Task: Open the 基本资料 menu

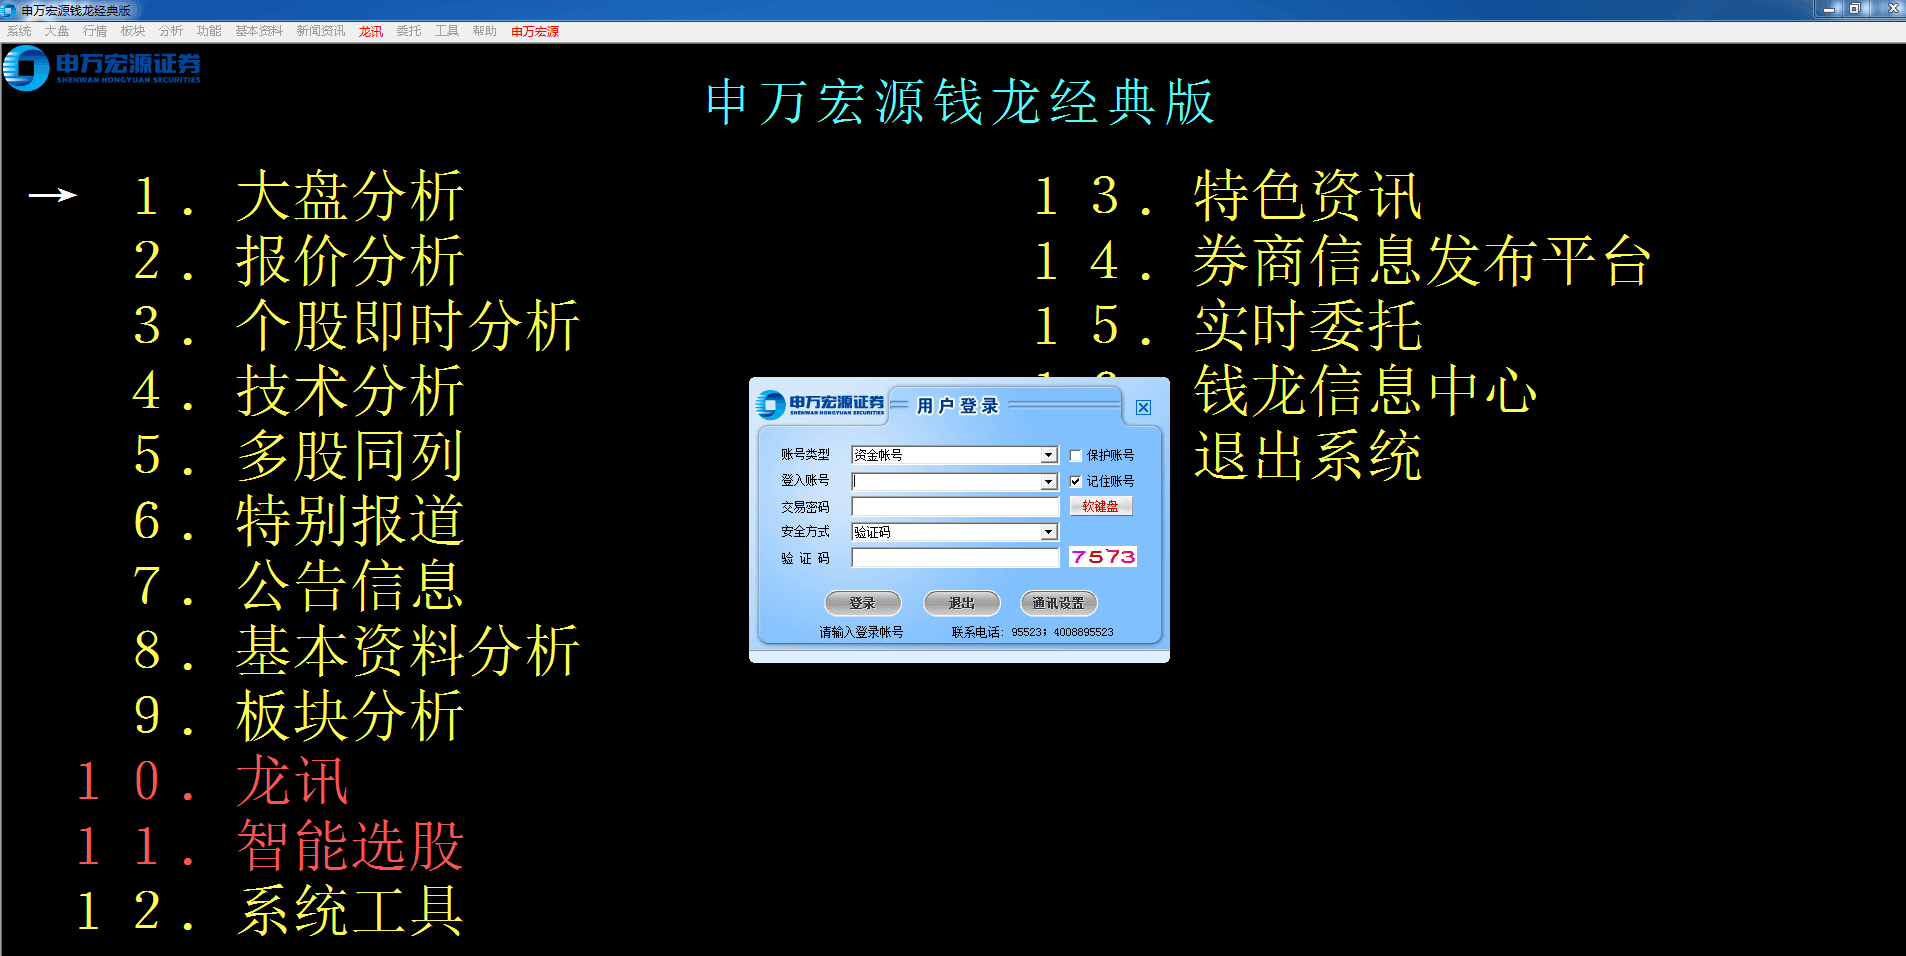Action: click(259, 31)
